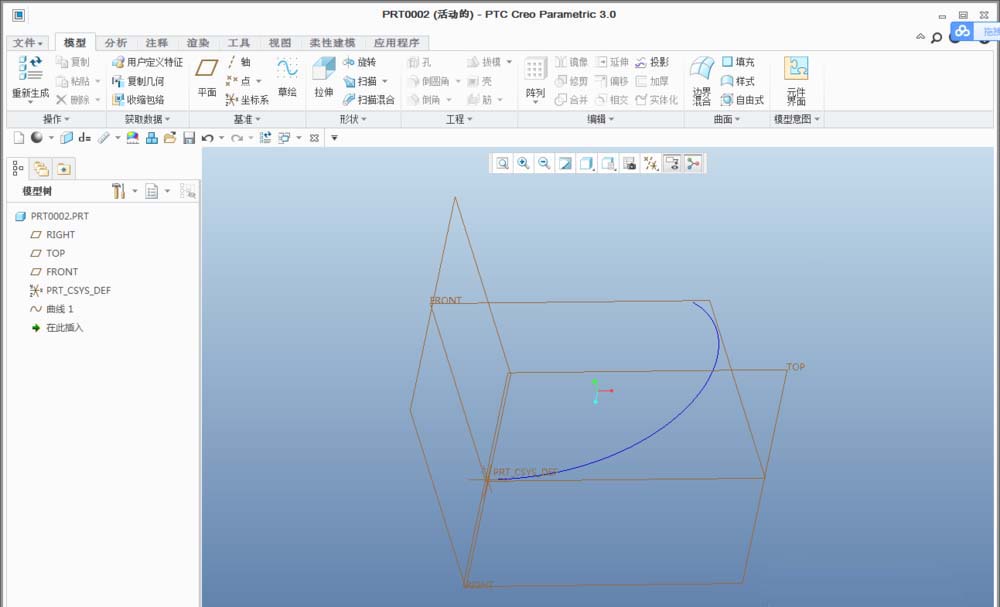Expand the 基准 (Datum) group dropdown
This screenshot has height=607, width=1000.
247,119
